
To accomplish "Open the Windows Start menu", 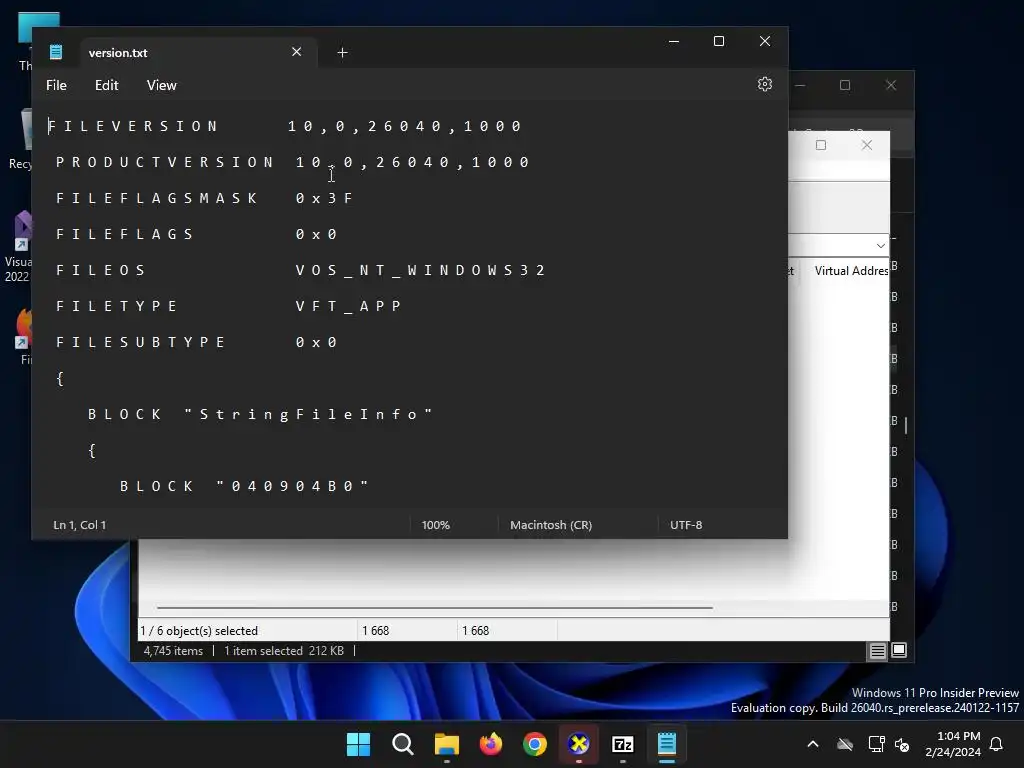I will pos(359,744).
